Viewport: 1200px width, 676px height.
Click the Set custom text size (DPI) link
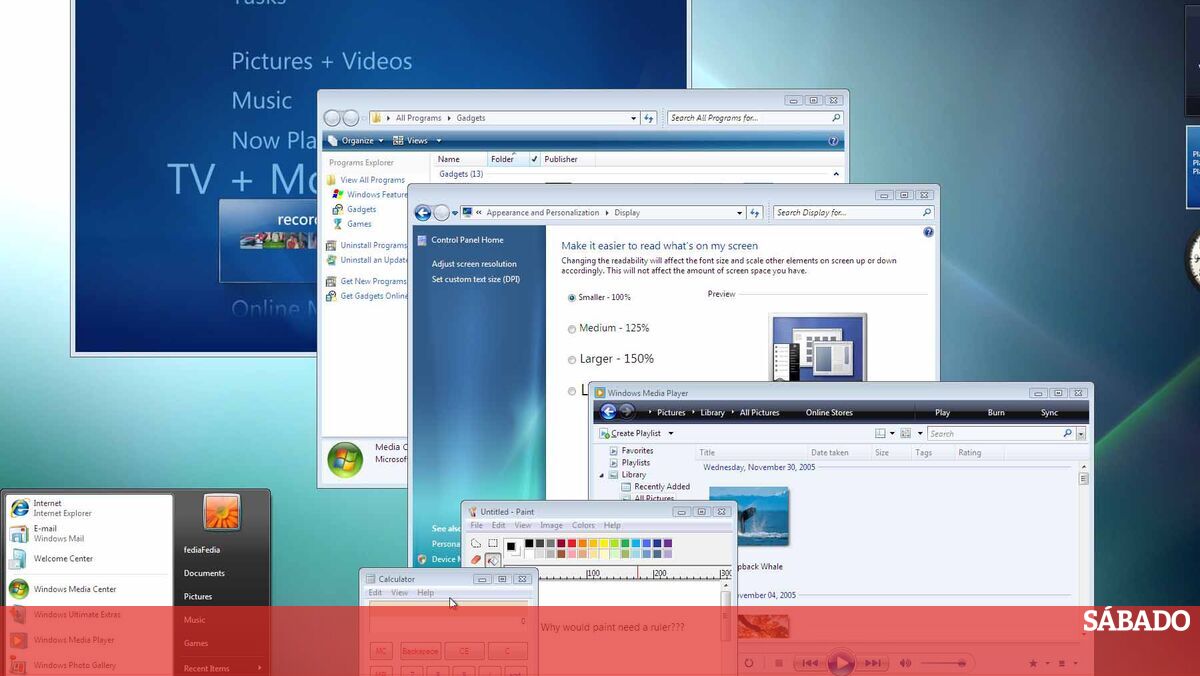point(475,279)
